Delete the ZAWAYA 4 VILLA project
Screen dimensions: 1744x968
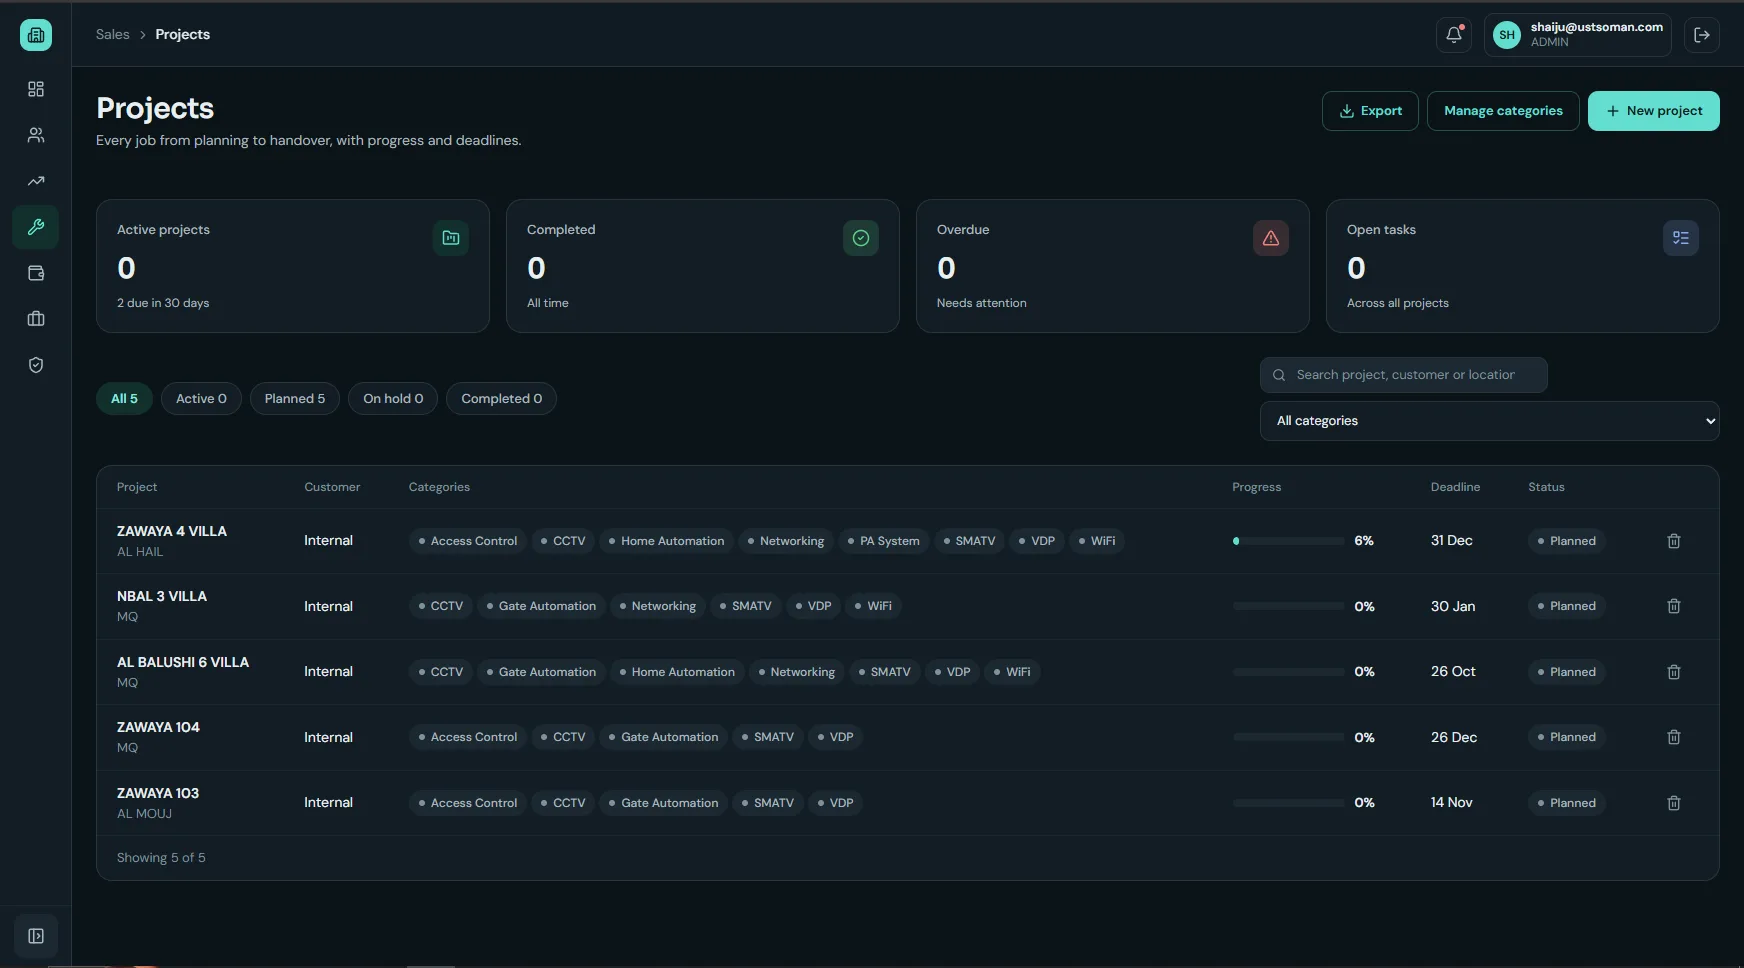[x=1674, y=541]
